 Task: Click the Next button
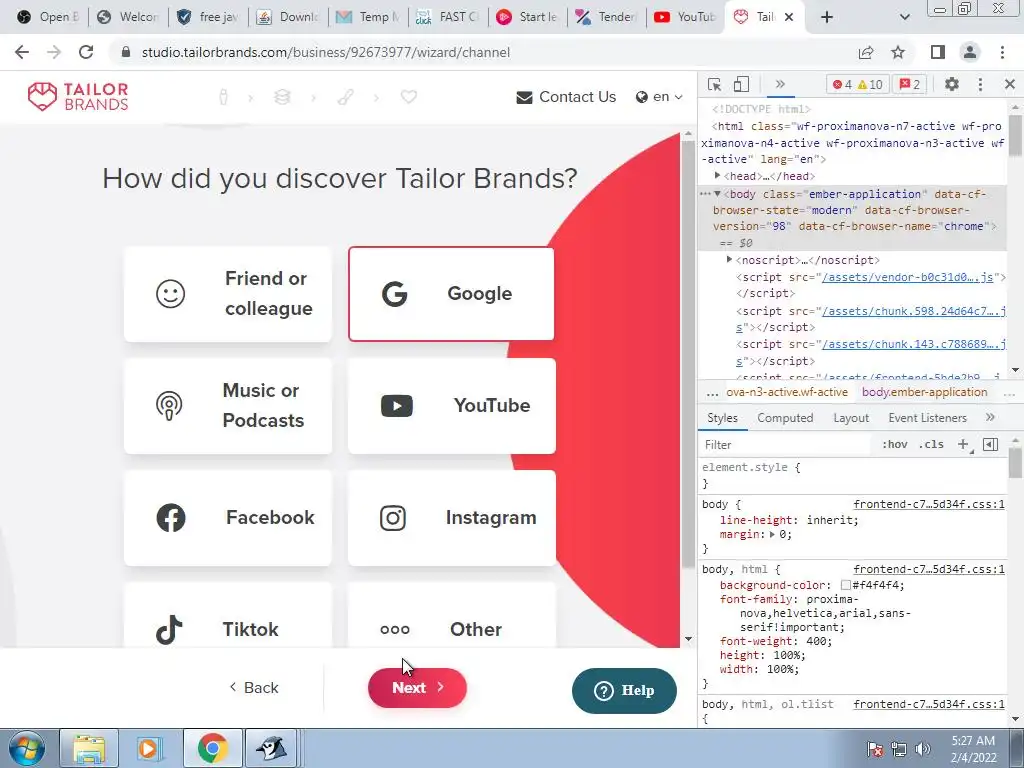pos(417,688)
